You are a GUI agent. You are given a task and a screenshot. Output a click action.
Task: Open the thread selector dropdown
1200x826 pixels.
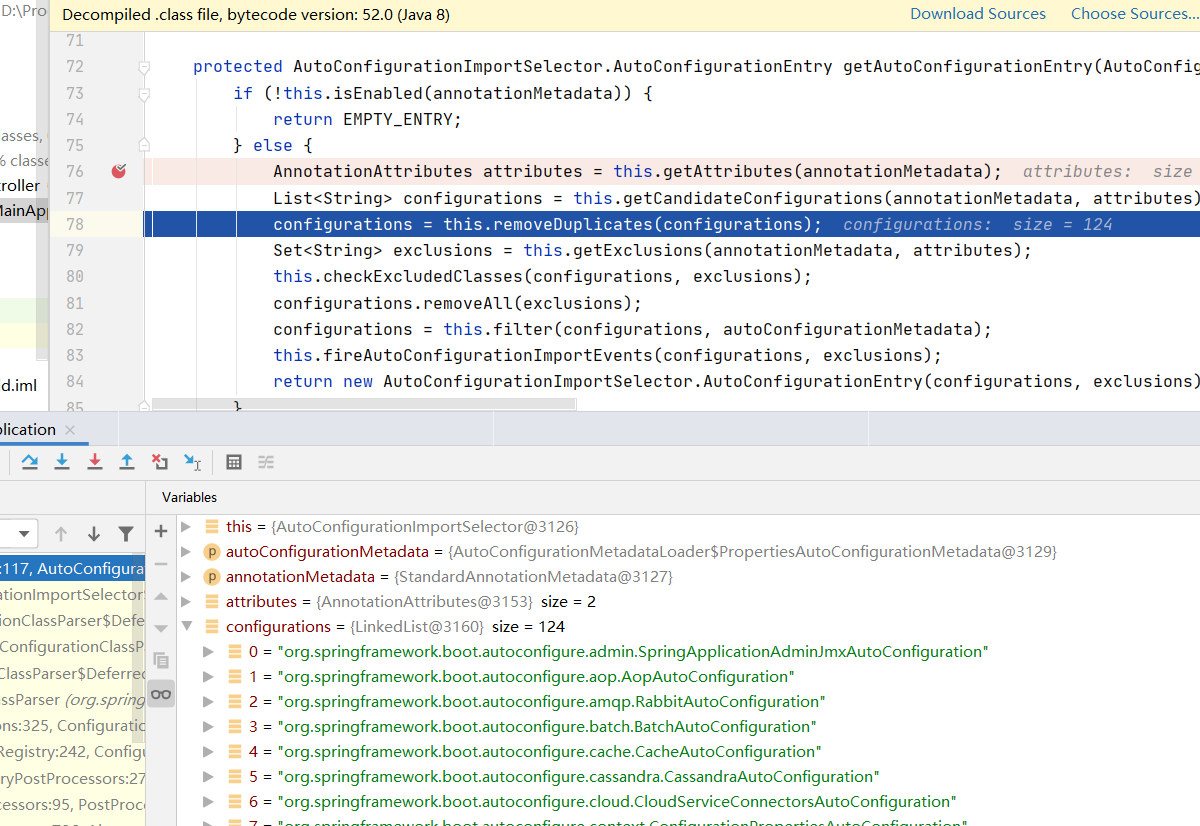pyautogui.click(x=20, y=534)
